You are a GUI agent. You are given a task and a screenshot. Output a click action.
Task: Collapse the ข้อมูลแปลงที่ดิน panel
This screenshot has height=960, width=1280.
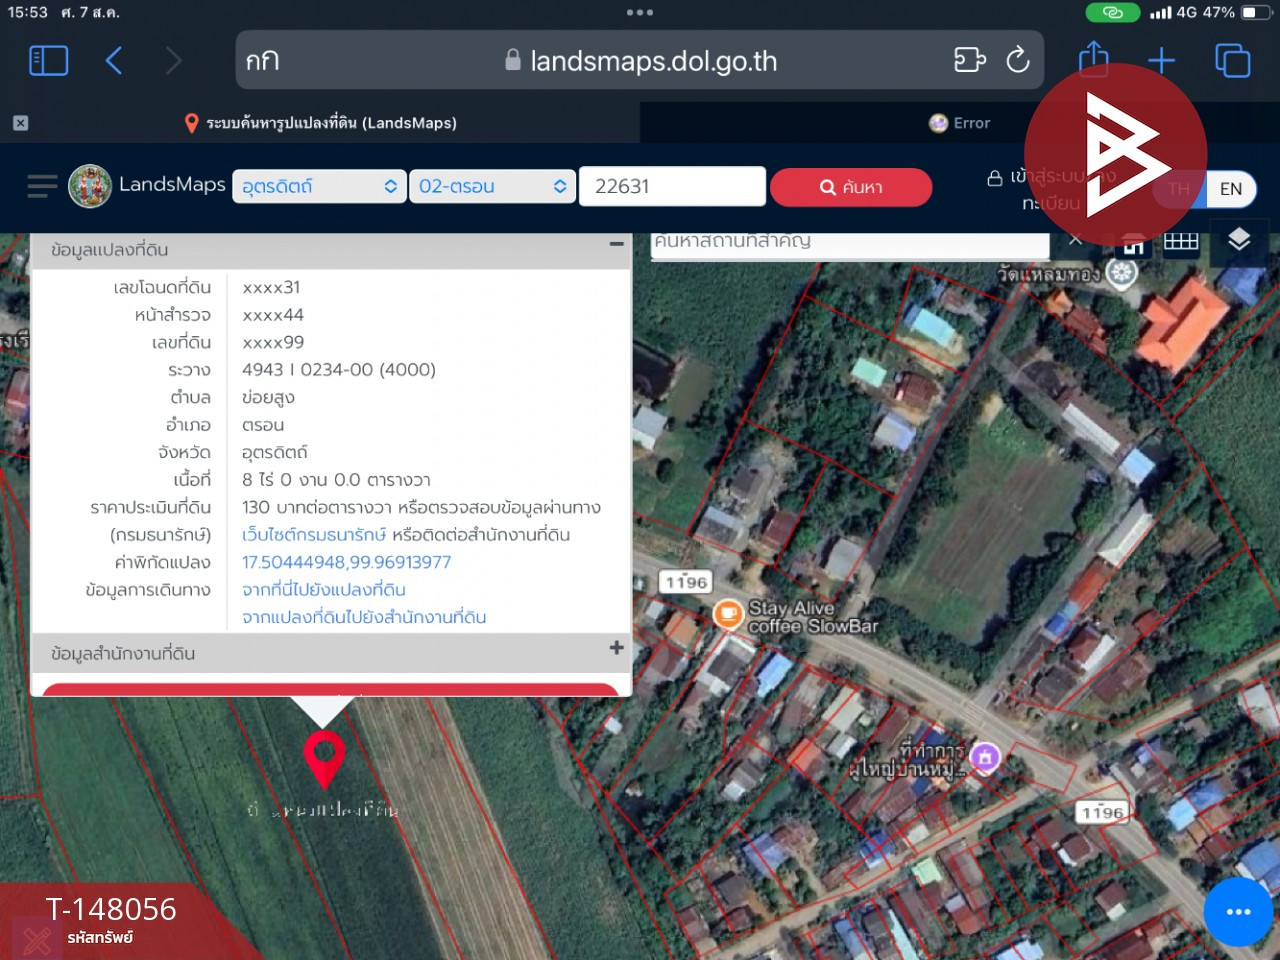pyautogui.click(x=617, y=244)
